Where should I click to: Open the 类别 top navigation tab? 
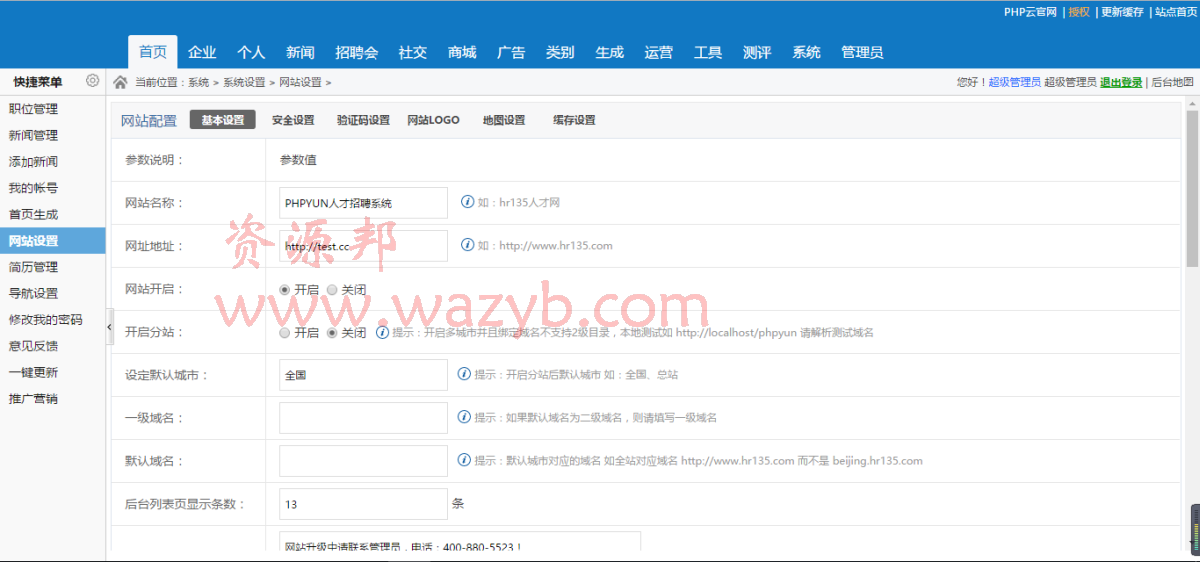click(560, 52)
